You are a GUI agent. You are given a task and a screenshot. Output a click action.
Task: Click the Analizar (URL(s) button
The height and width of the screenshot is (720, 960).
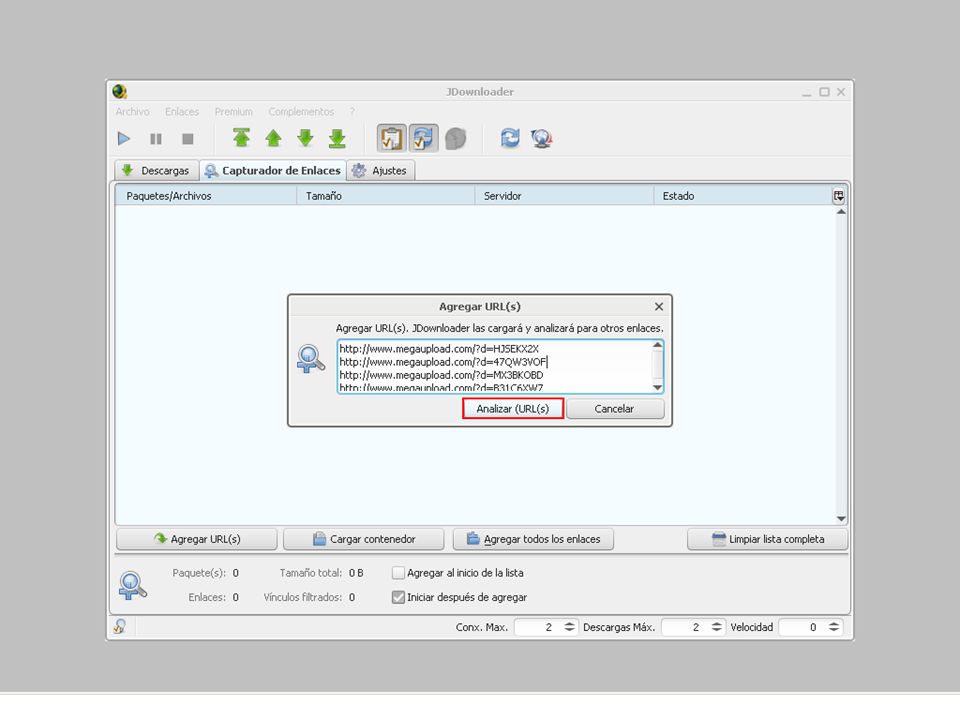click(x=513, y=408)
